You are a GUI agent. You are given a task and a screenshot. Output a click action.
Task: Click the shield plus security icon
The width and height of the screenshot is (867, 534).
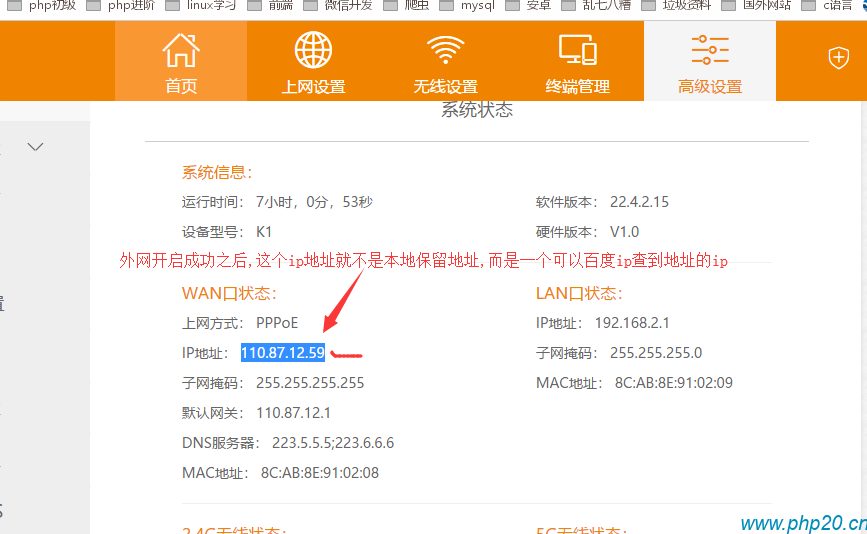coord(838,58)
